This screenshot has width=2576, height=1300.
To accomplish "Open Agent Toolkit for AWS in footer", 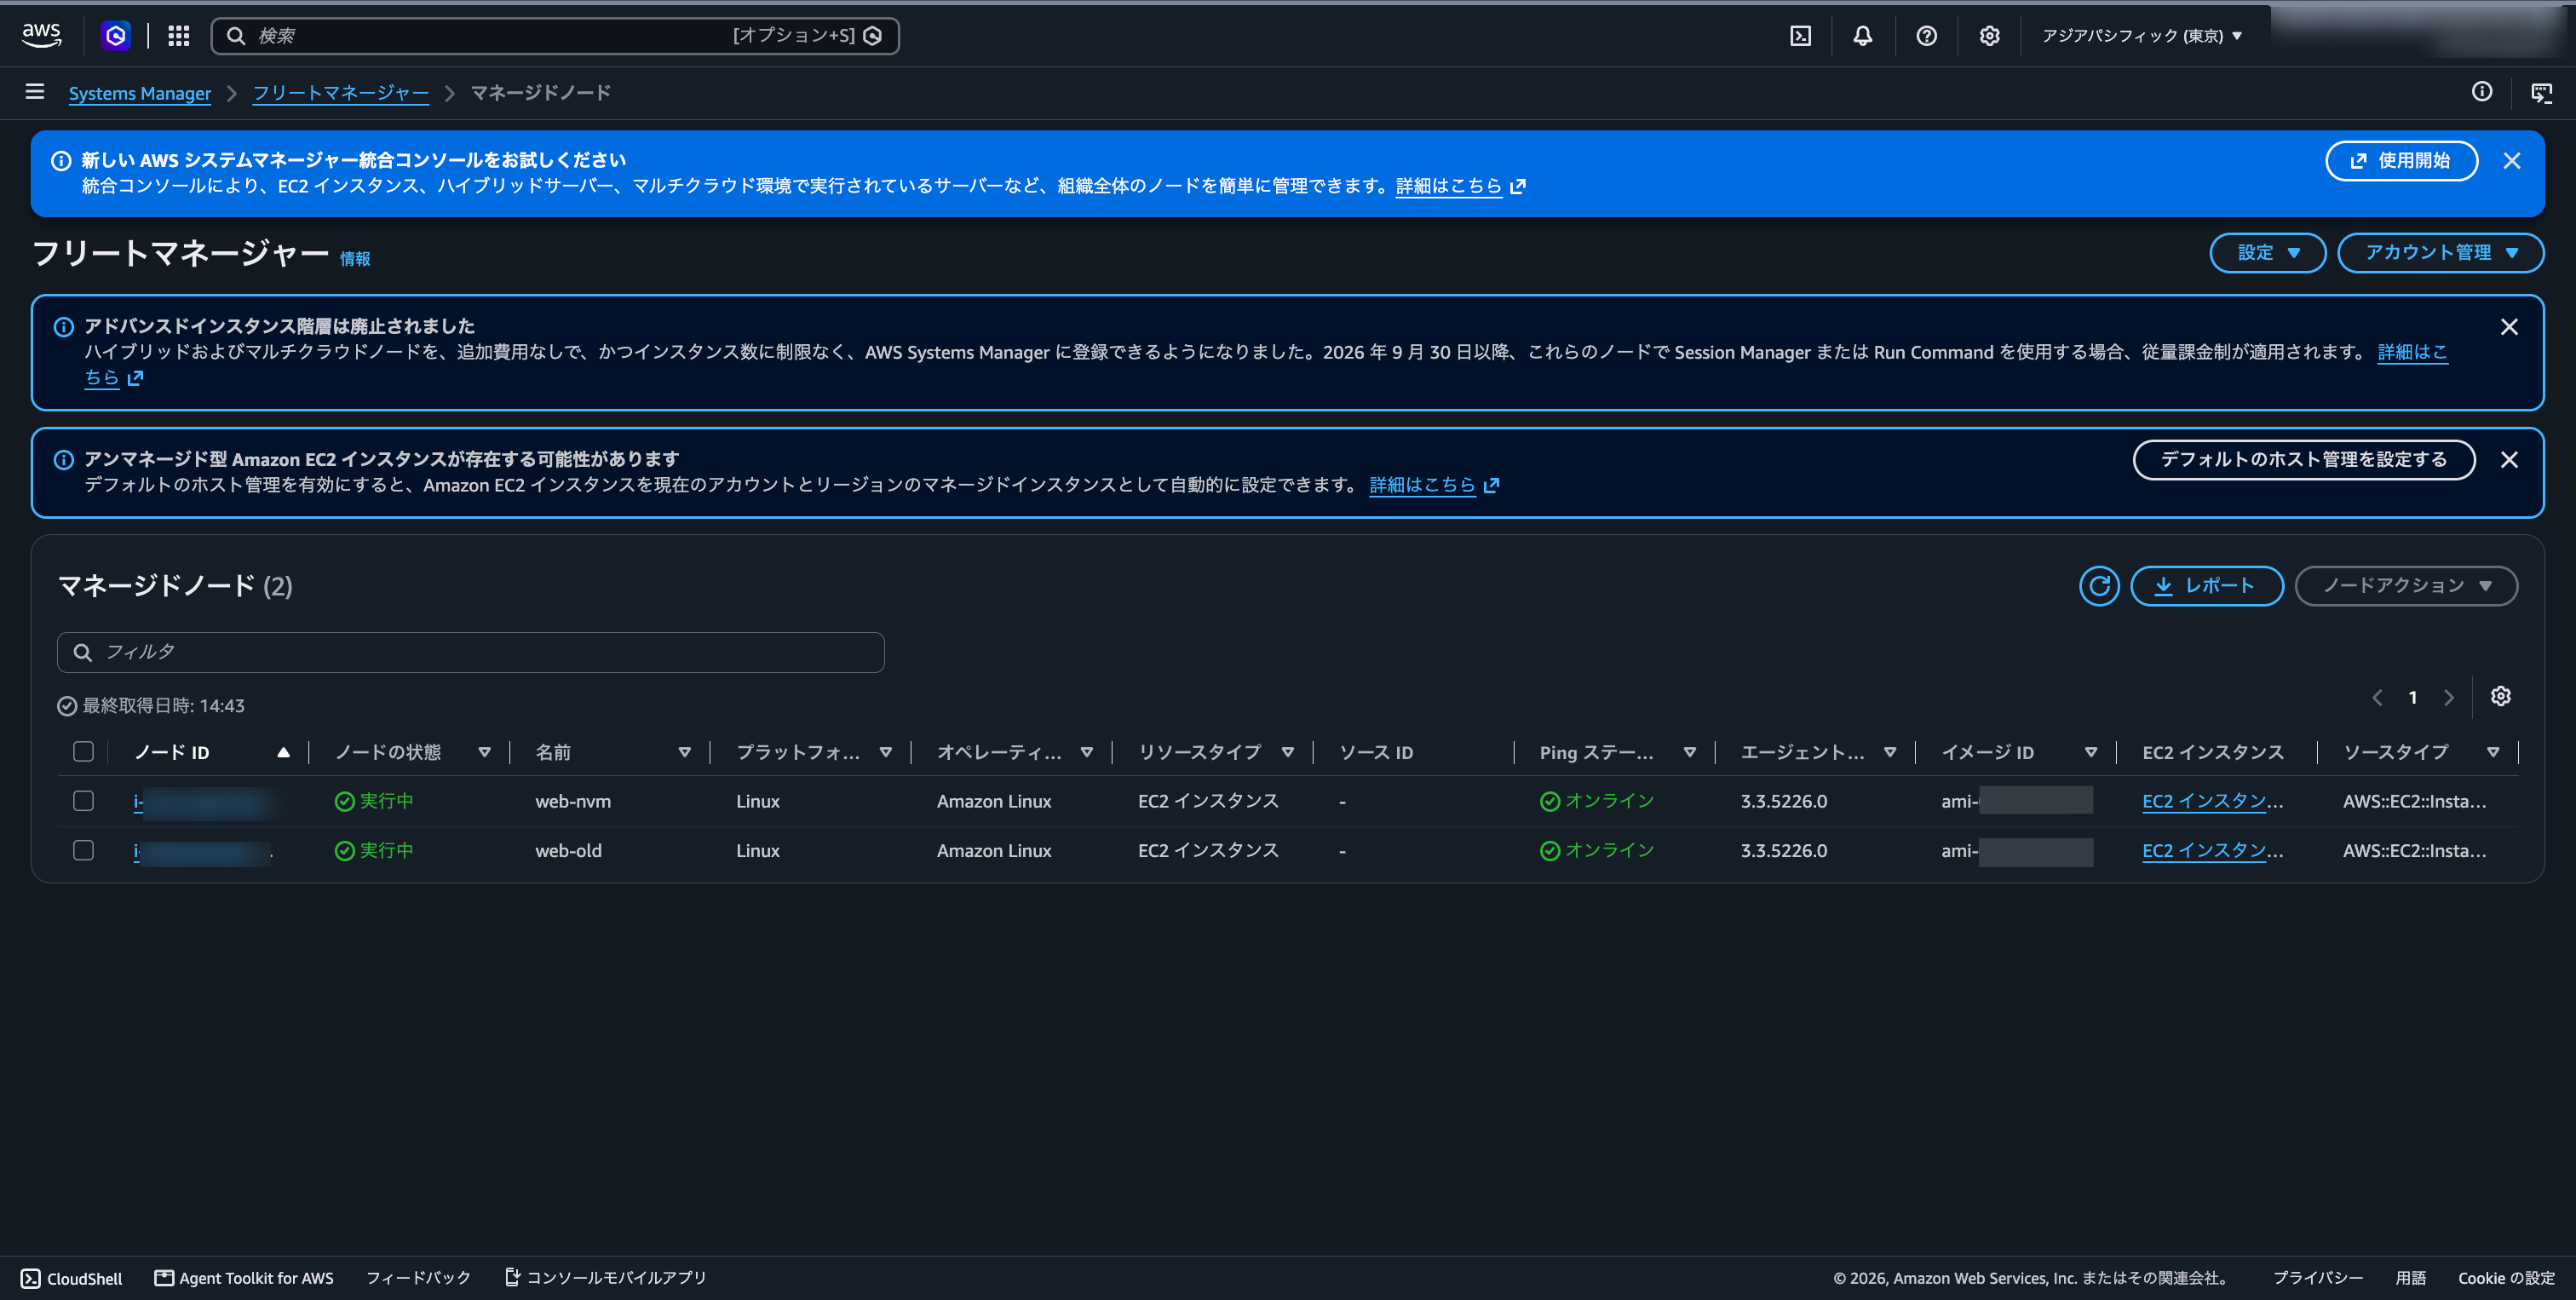I will [244, 1278].
